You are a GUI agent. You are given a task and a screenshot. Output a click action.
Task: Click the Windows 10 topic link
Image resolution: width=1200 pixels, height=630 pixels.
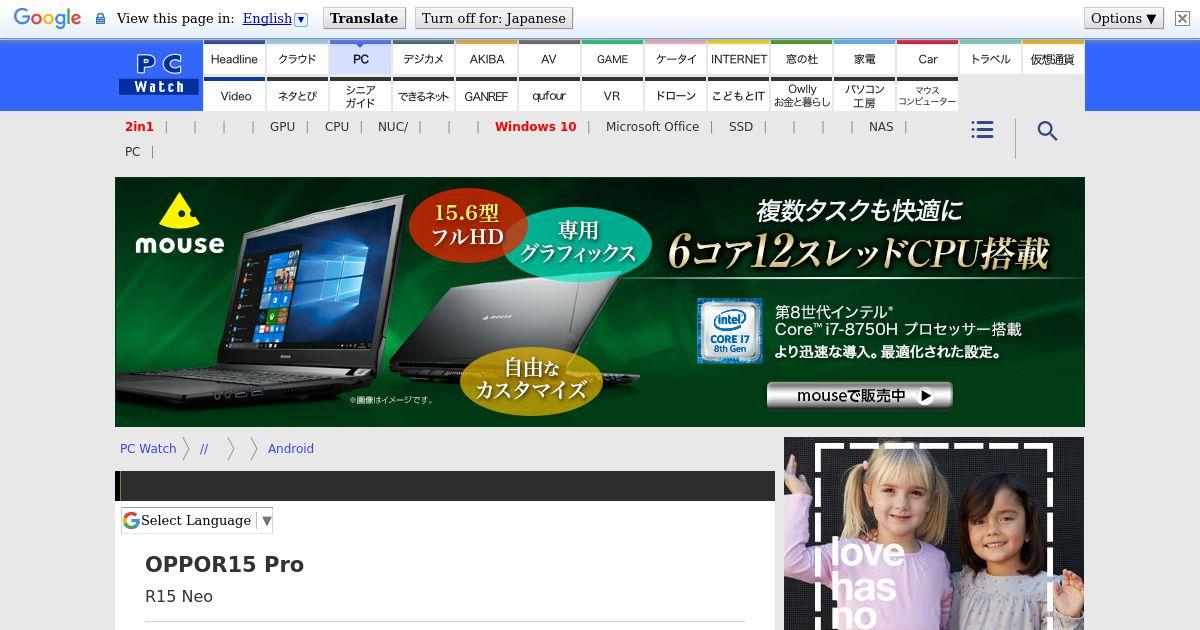(535, 127)
